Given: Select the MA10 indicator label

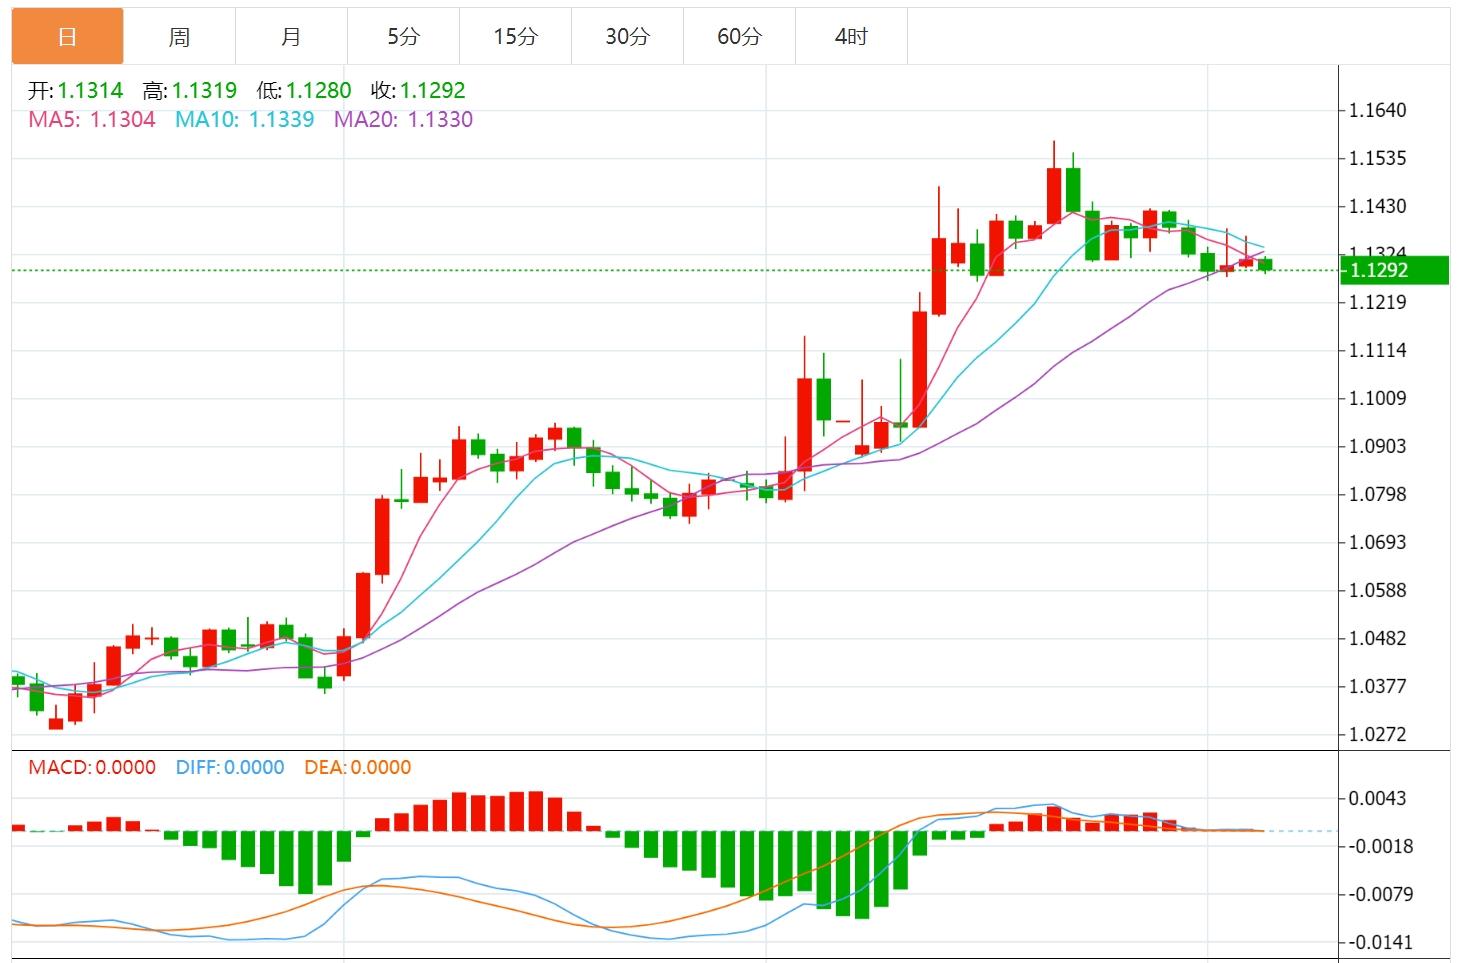Looking at the screenshot, I should [x=244, y=120].
